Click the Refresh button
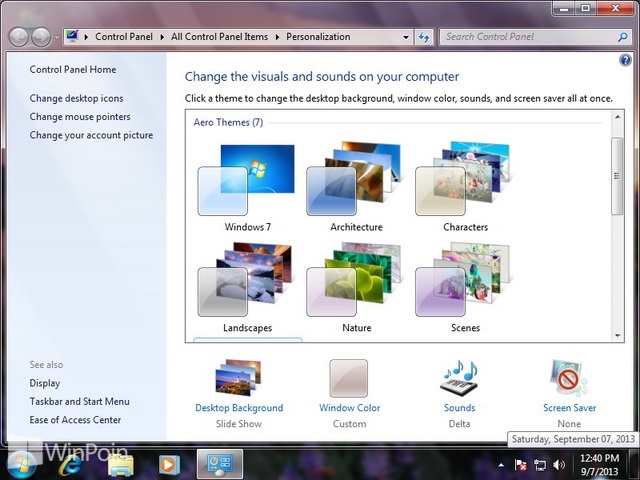Viewport: 640px width, 480px height. 424,37
